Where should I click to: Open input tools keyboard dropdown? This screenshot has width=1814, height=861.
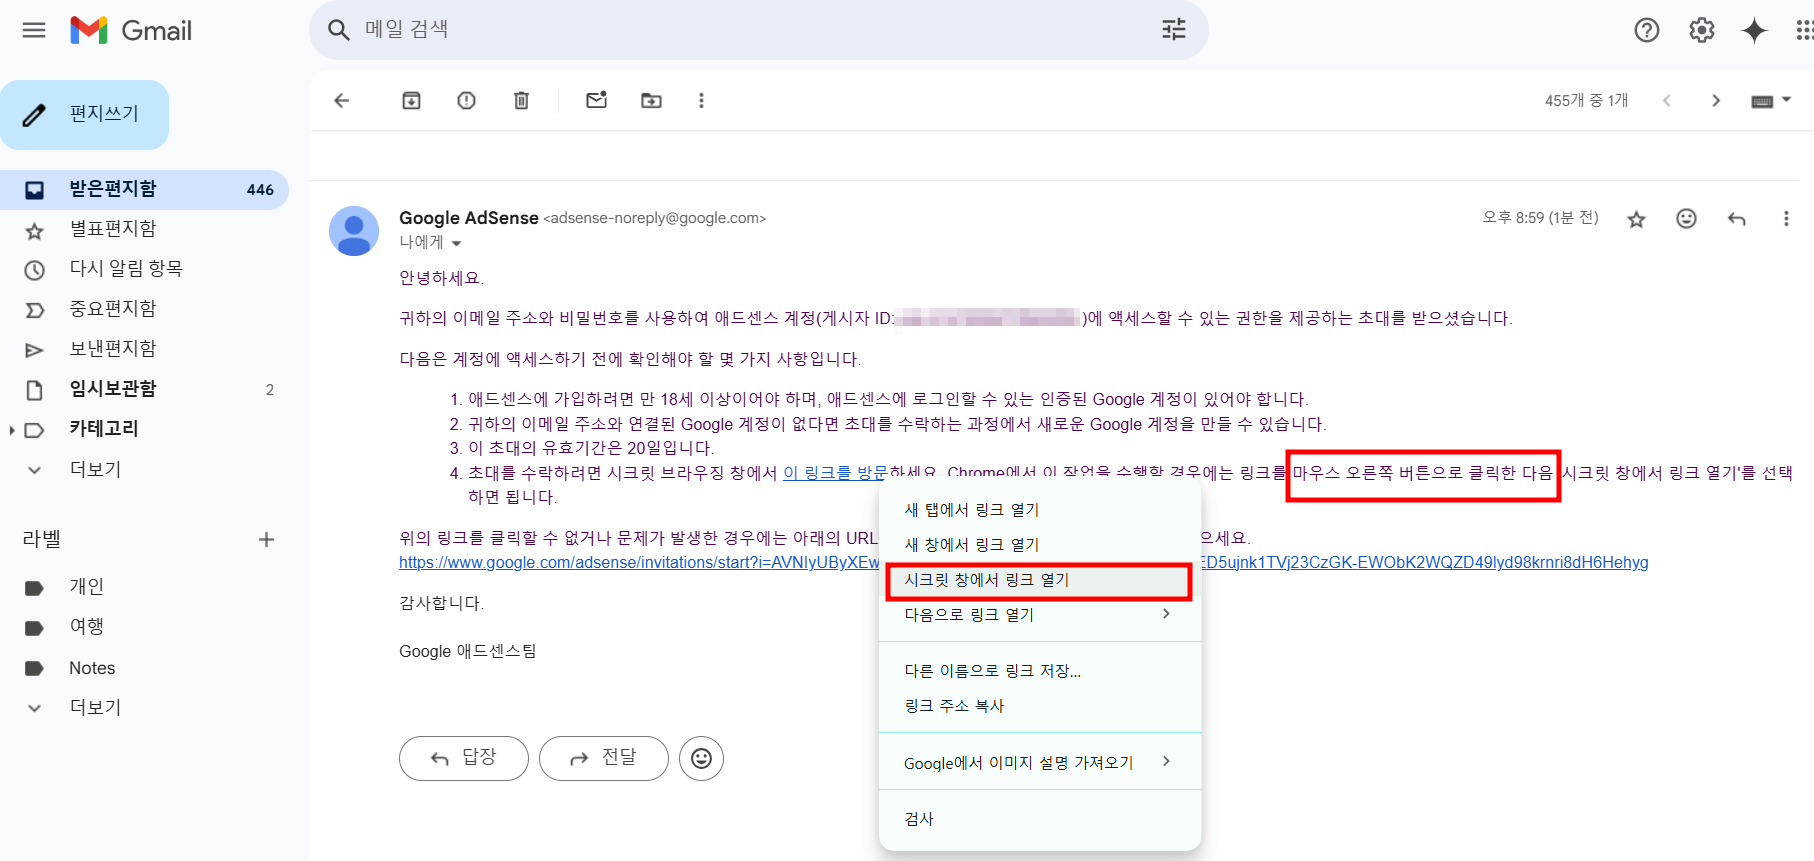(1771, 100)
